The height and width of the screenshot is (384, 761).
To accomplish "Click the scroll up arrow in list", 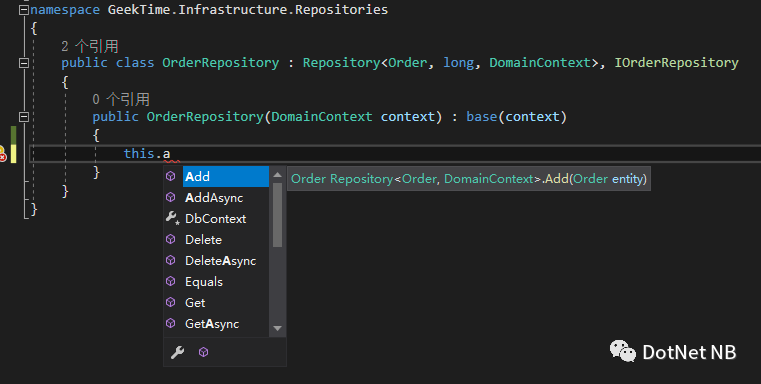I will 278,175.
